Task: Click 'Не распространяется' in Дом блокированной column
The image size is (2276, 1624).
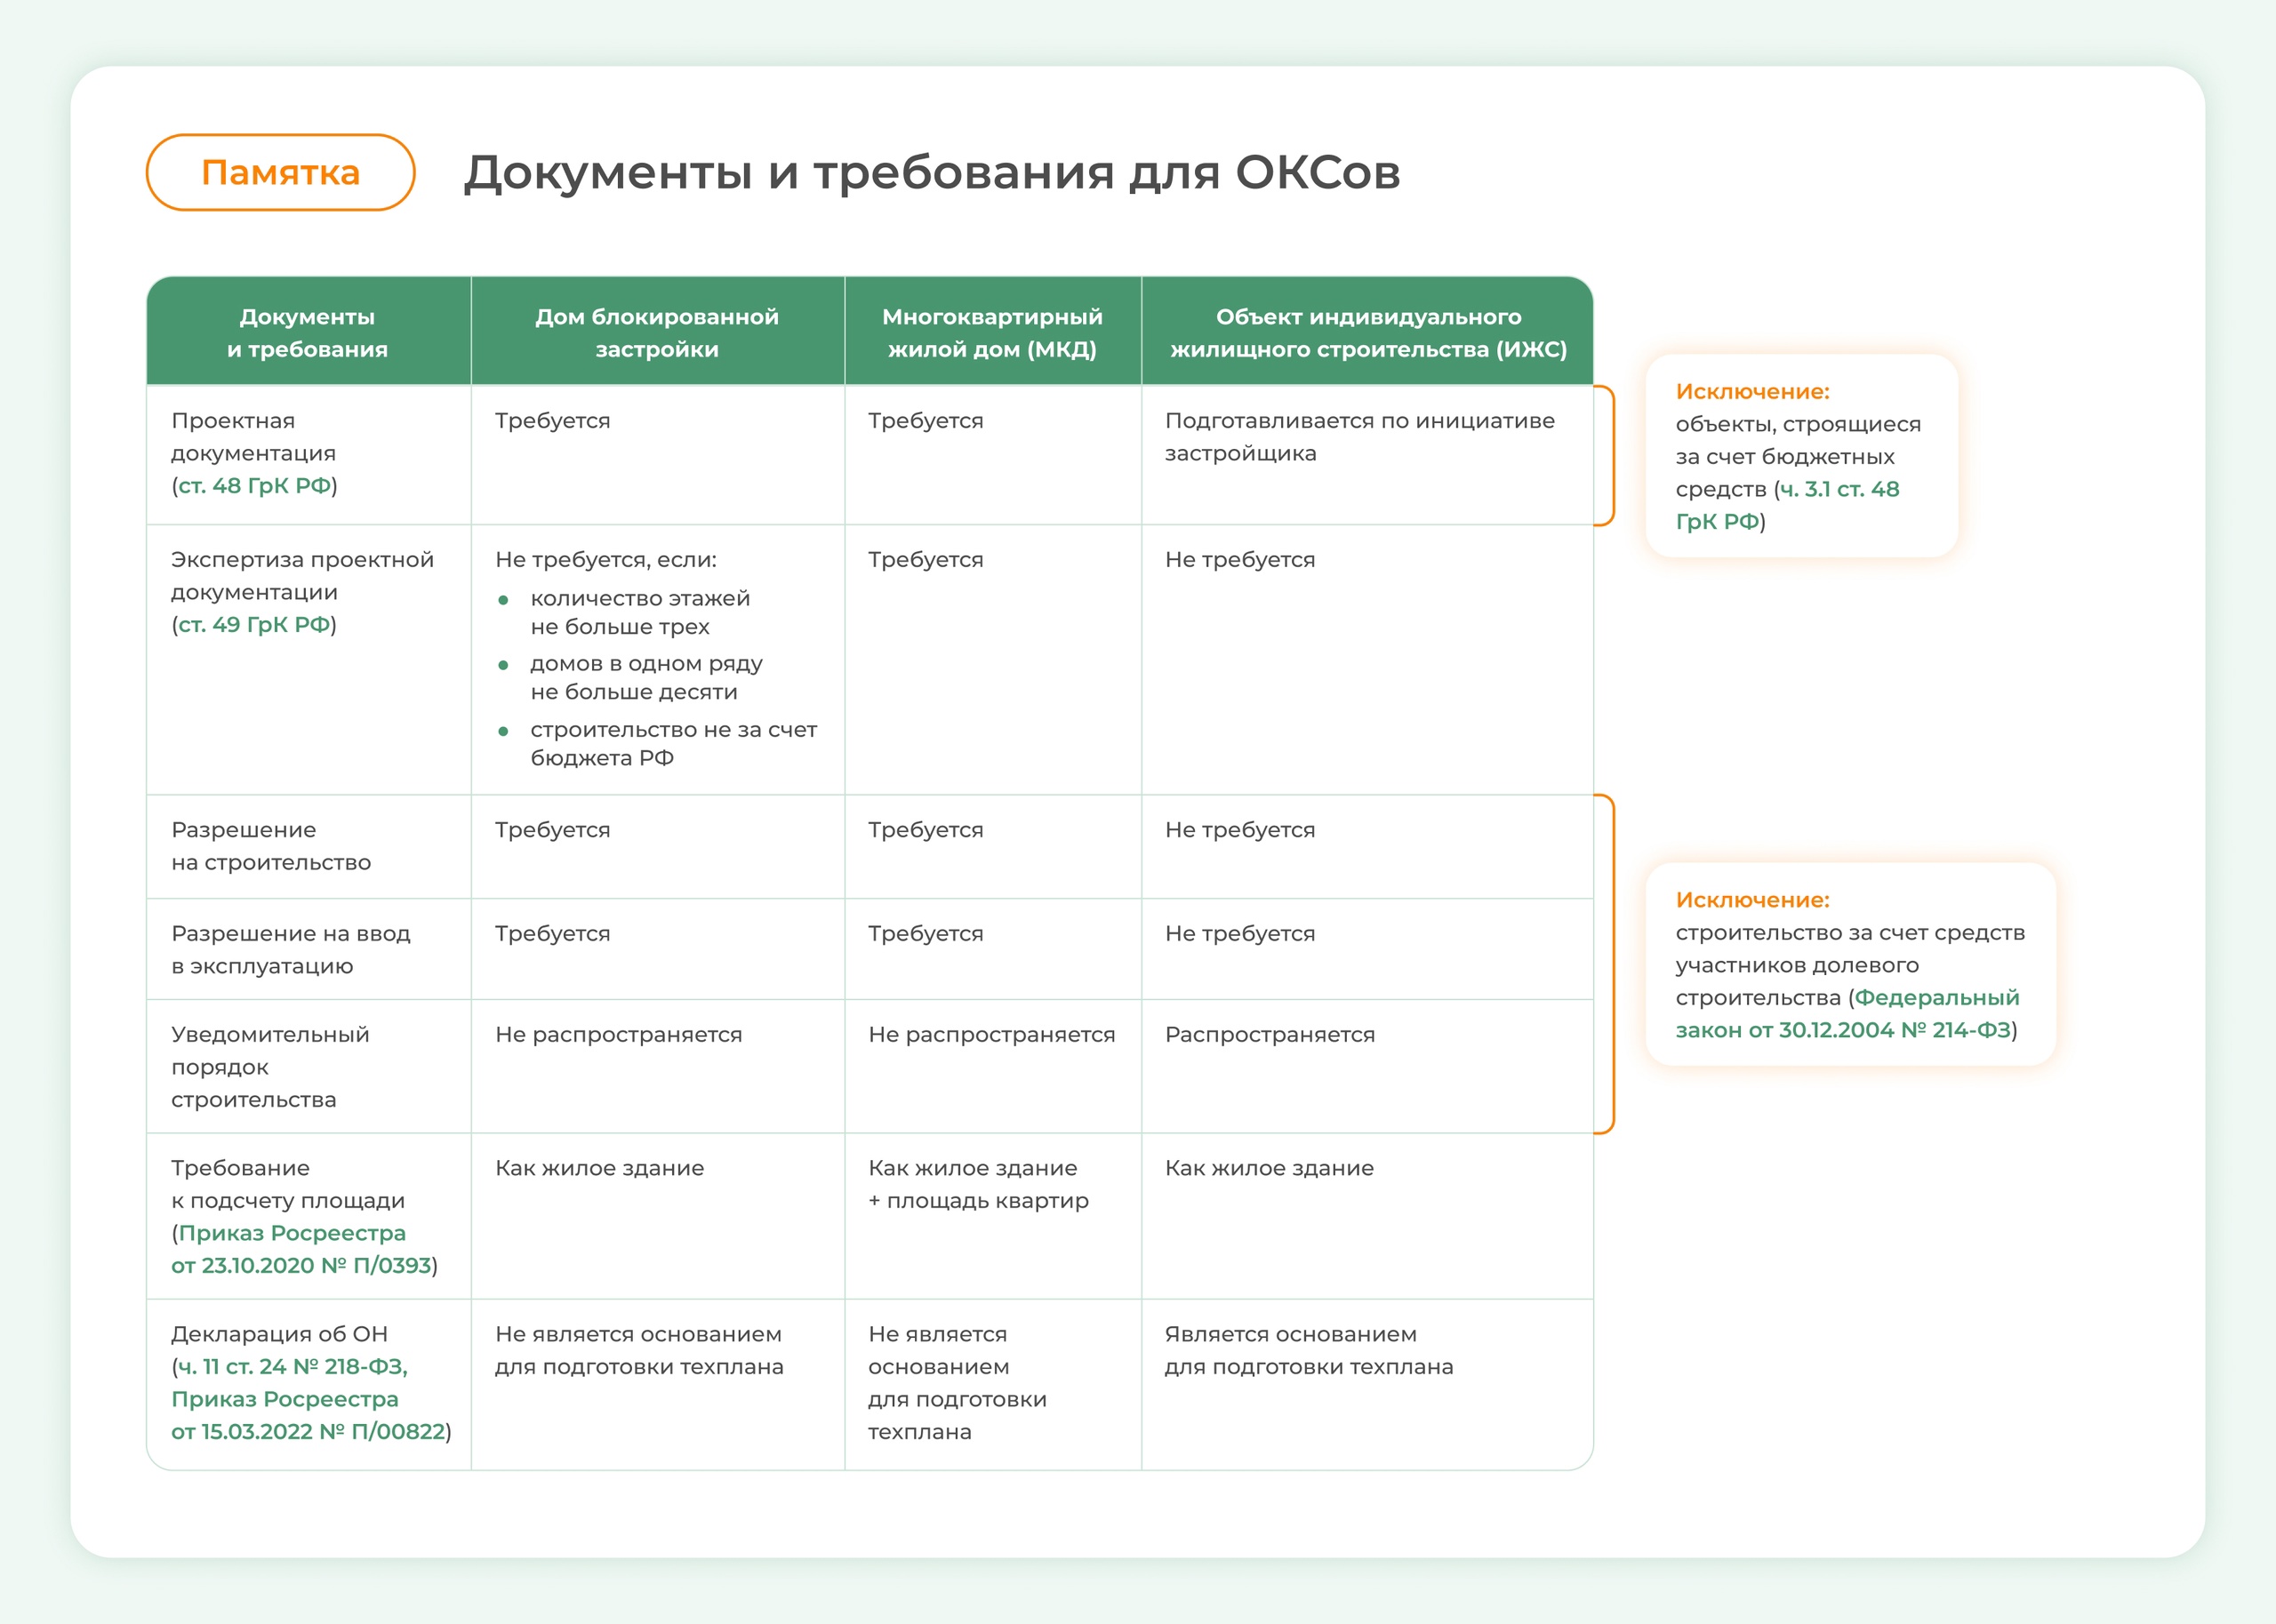Action: tap(619, 1035)
